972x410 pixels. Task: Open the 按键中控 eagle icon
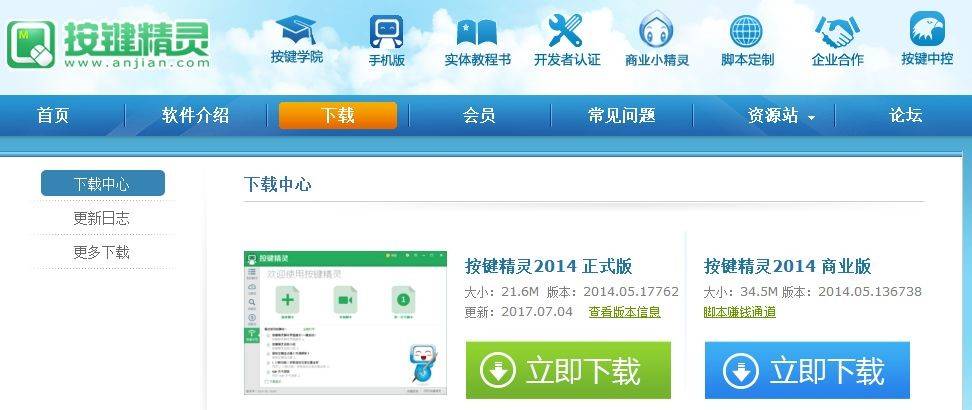[927, 29]
